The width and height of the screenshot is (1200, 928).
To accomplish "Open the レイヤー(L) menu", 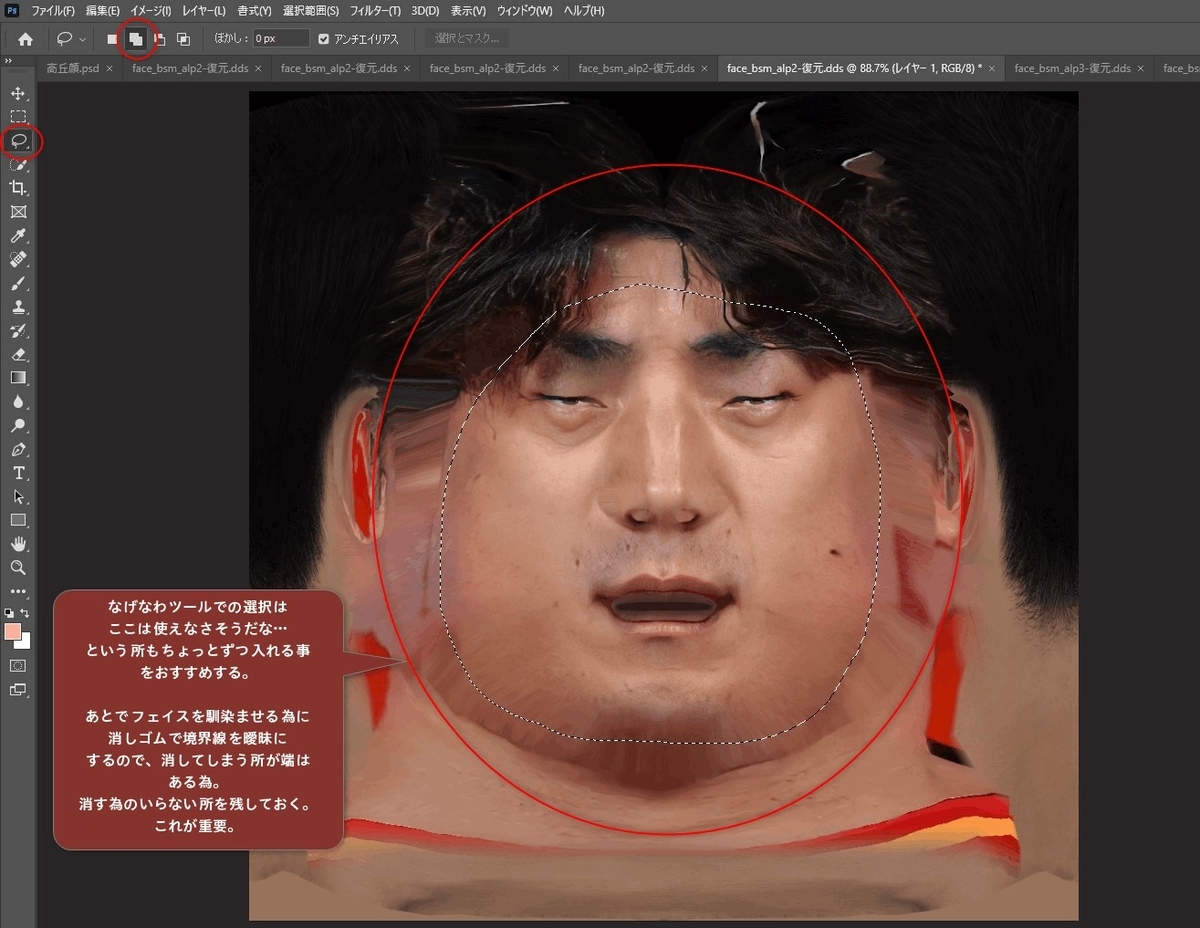I will coord(204,11).
